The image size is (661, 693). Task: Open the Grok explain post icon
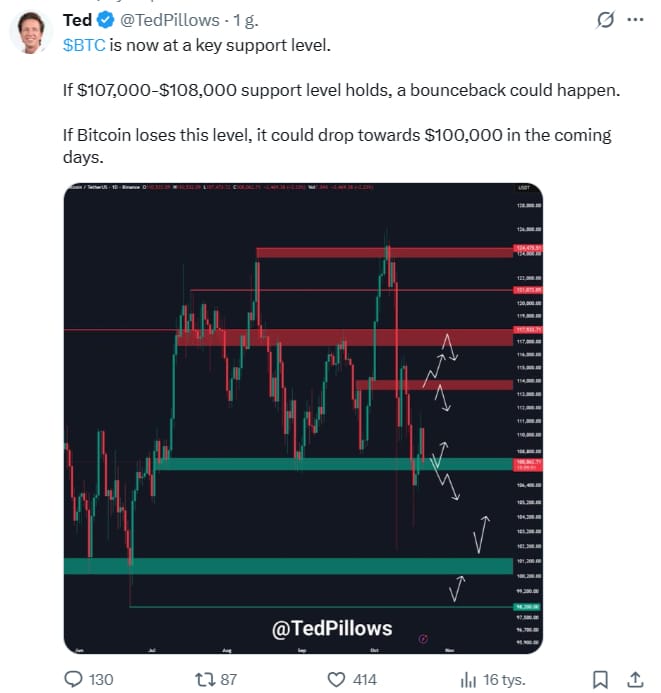click(605, 20)
